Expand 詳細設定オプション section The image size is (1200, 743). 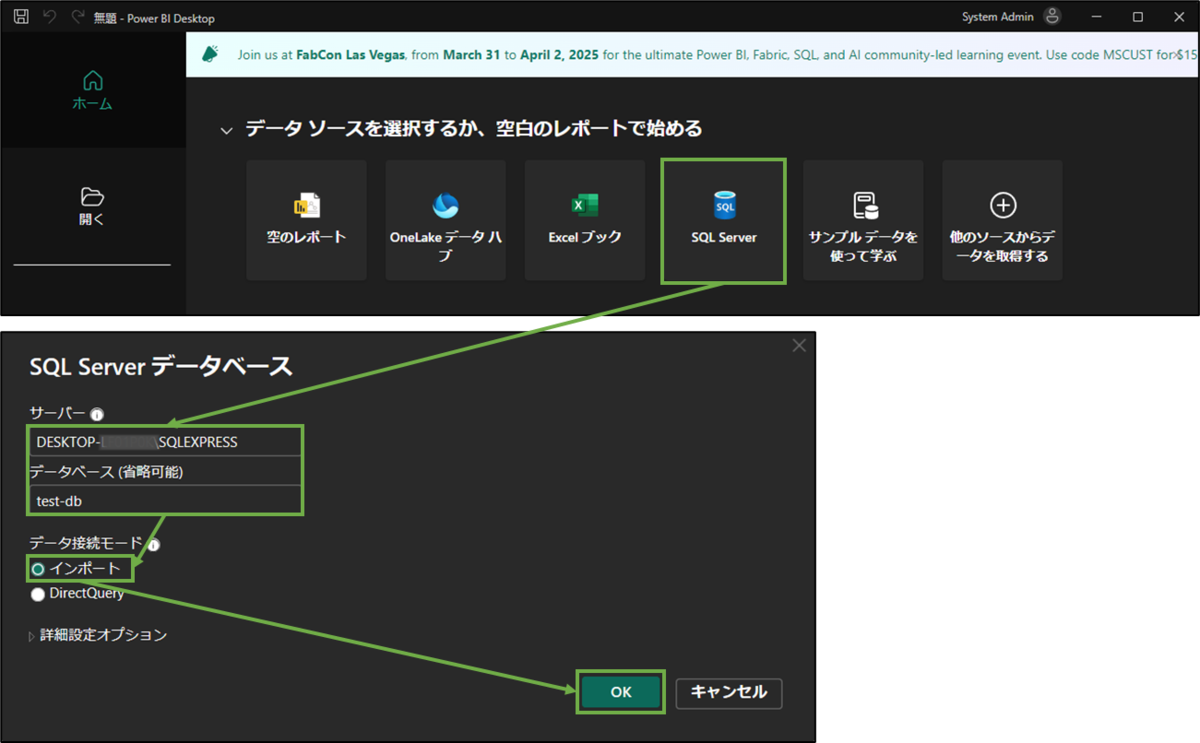click(97, 635)
